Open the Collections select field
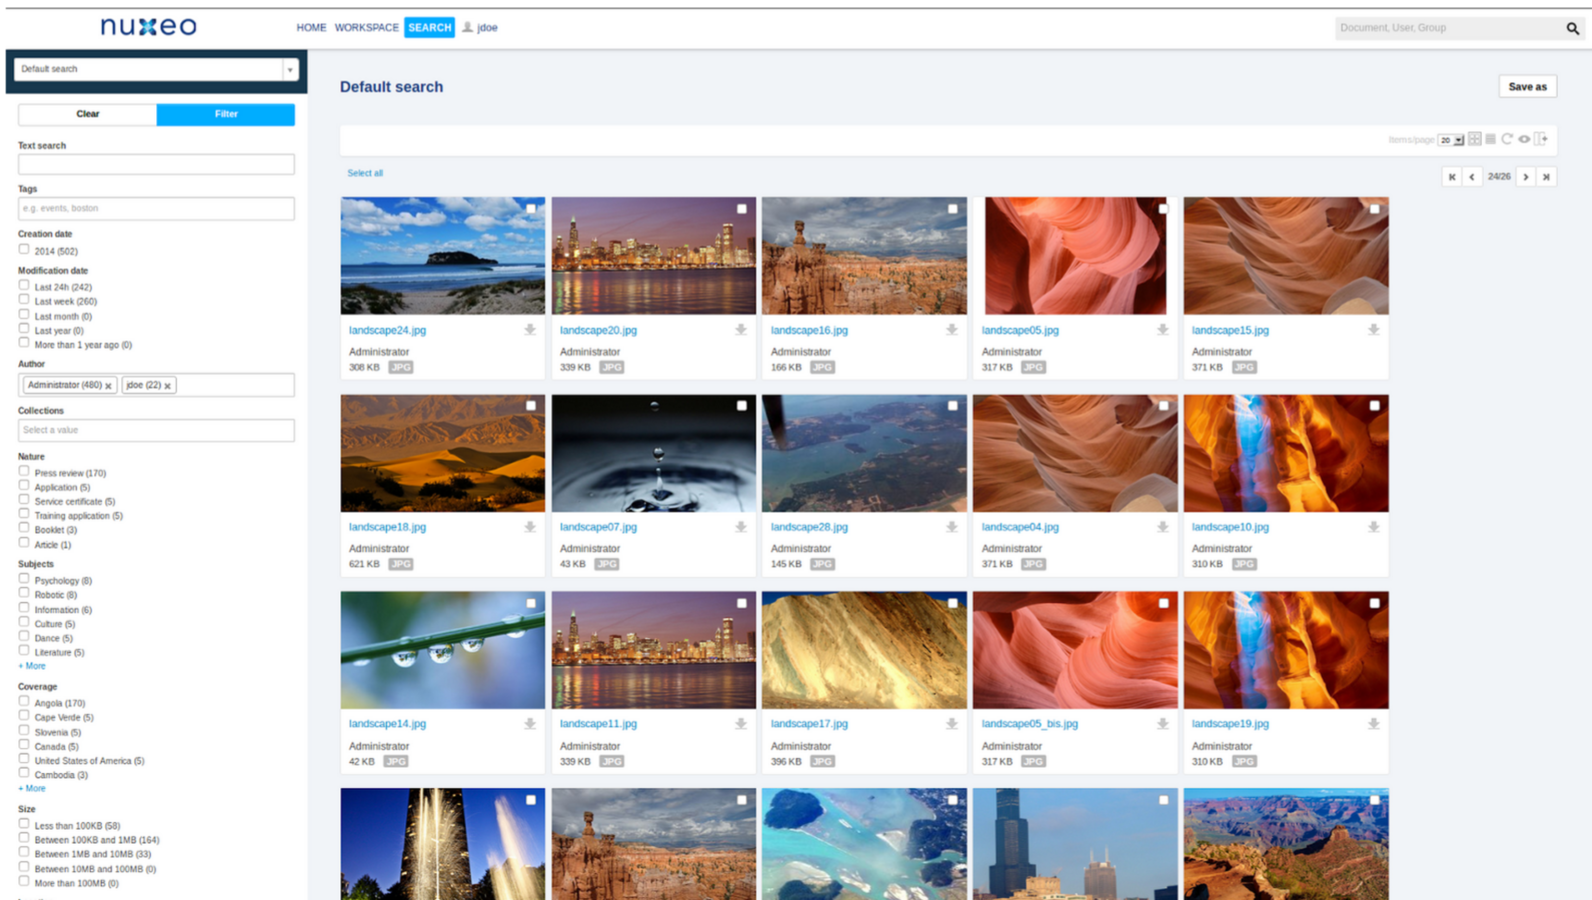Viewport: 1592px width, 900px height. pos(156,430)
